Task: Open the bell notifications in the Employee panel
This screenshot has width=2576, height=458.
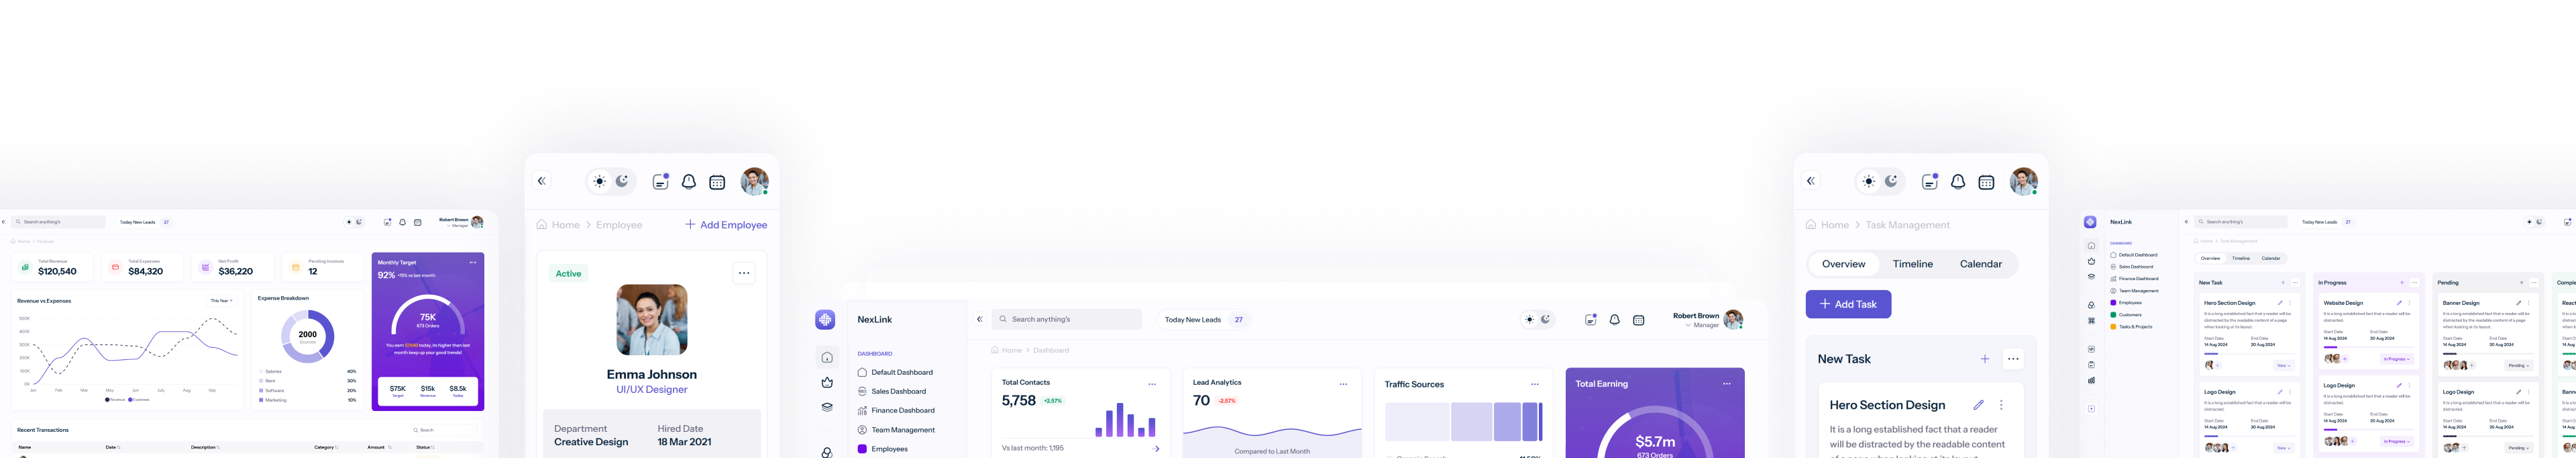Action: coord(688,182)
